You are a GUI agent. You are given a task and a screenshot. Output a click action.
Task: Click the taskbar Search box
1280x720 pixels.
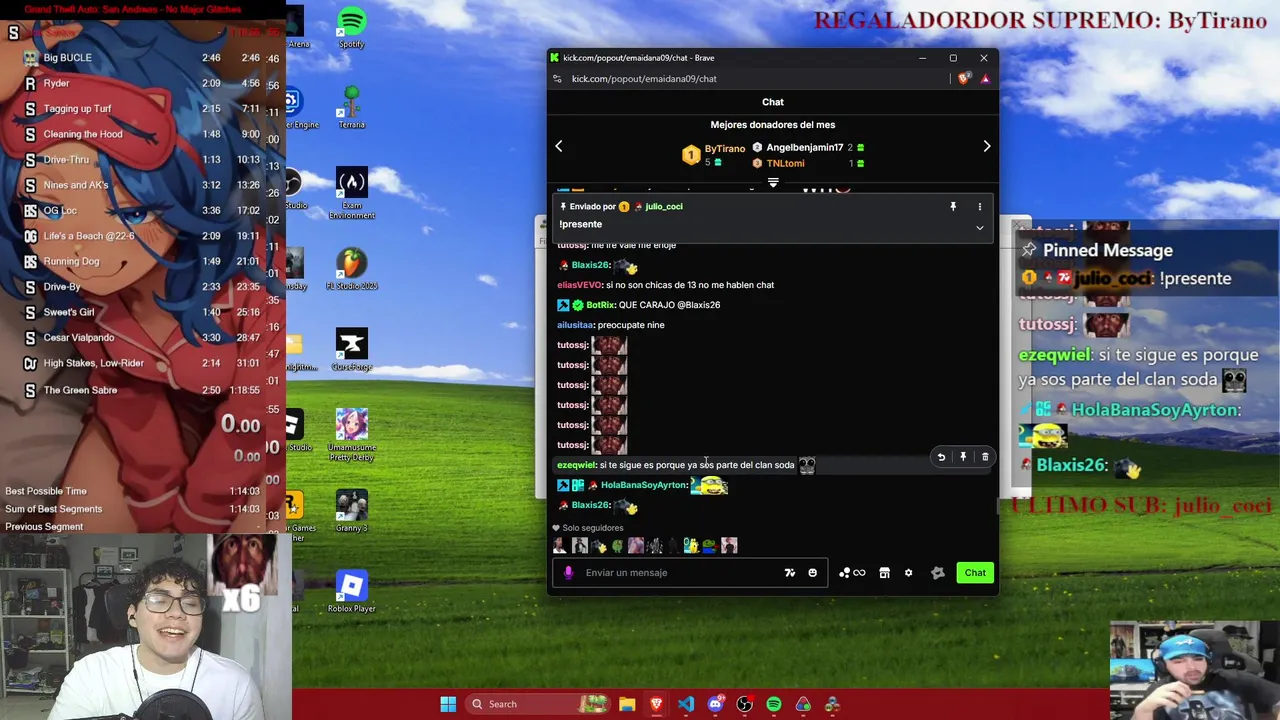tap(538, 704)
